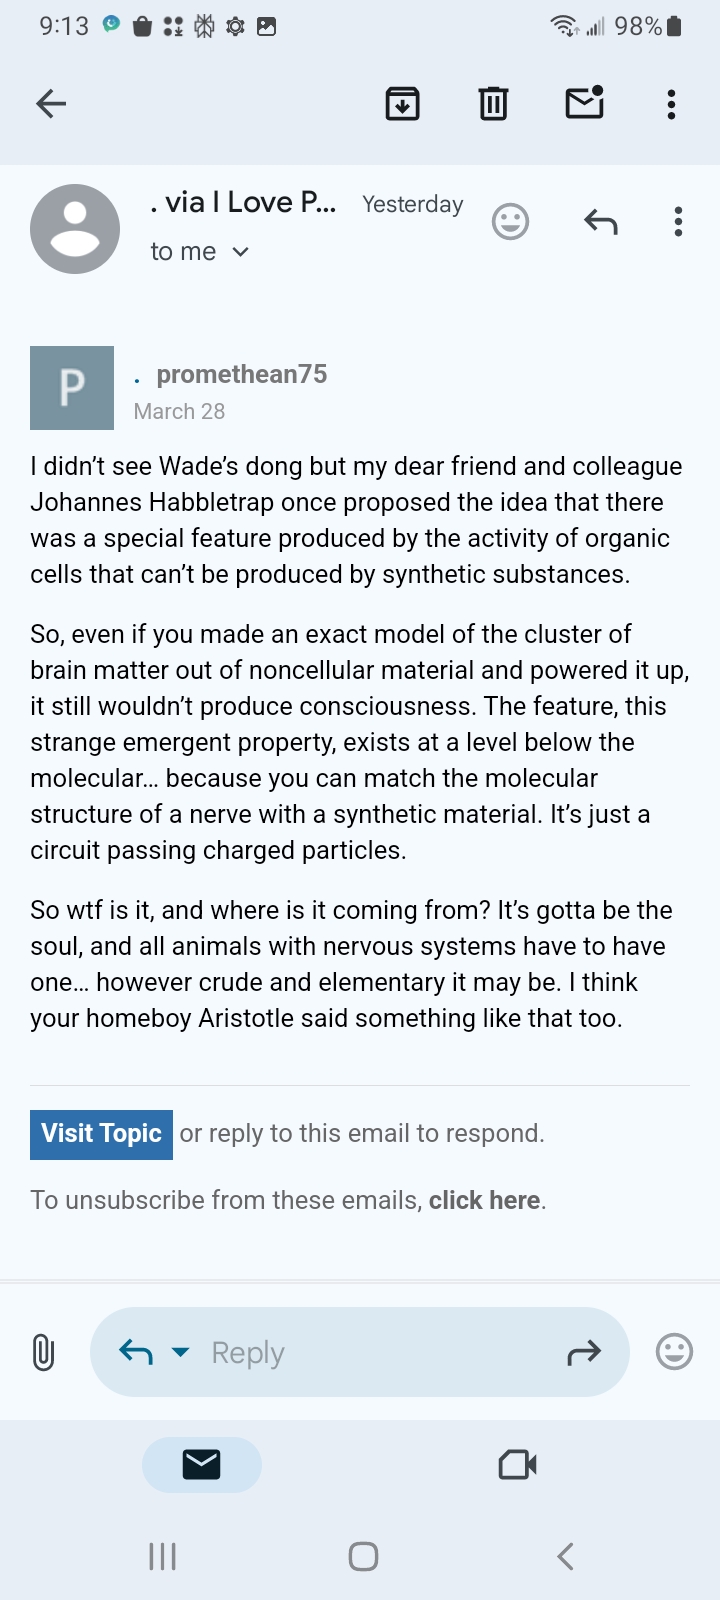Follow the 'click here' unsubscribe link
Viewport: 720px width, 1600px height.
484,1200
